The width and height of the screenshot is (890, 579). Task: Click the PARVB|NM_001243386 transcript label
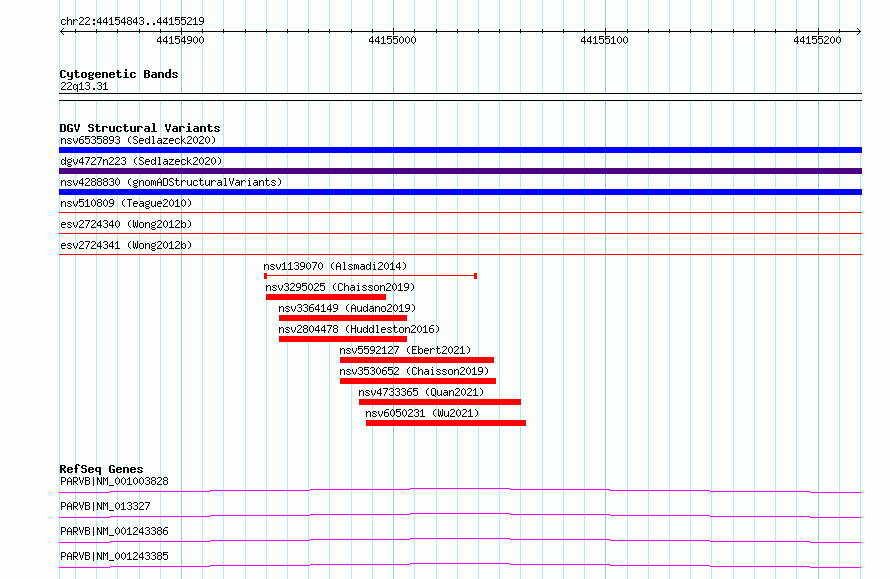pyautogui.click(x=114, y=531)
